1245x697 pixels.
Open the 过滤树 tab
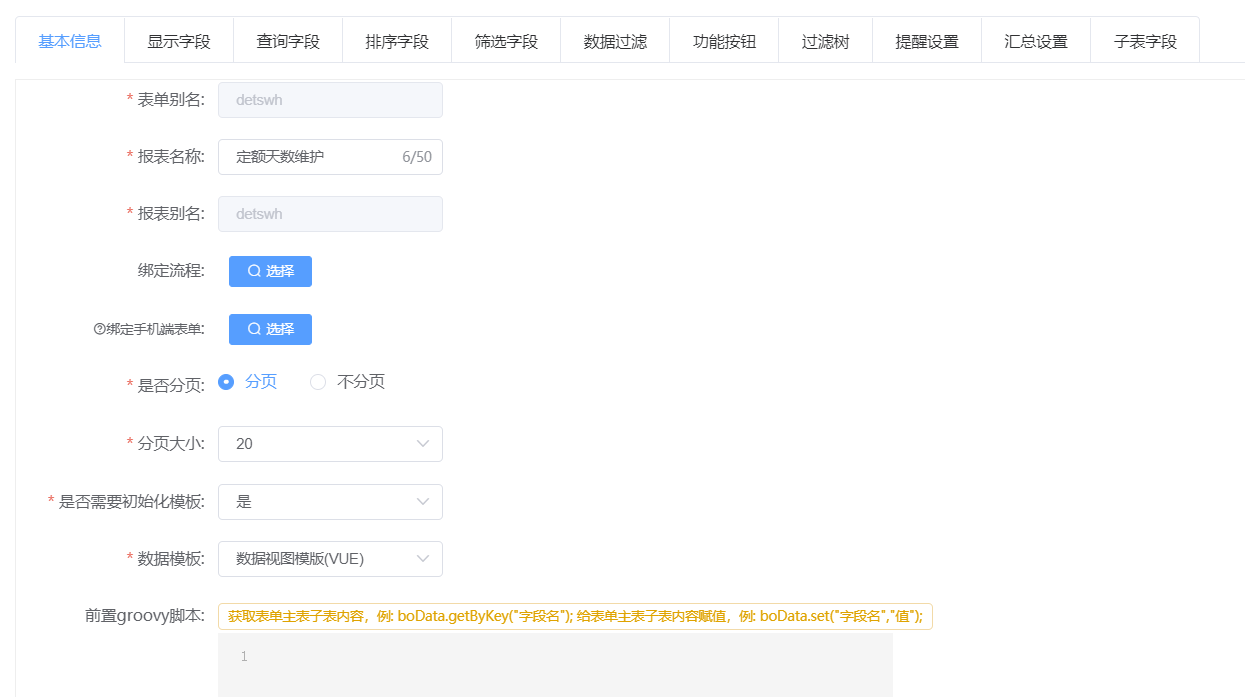pos(825,41)
